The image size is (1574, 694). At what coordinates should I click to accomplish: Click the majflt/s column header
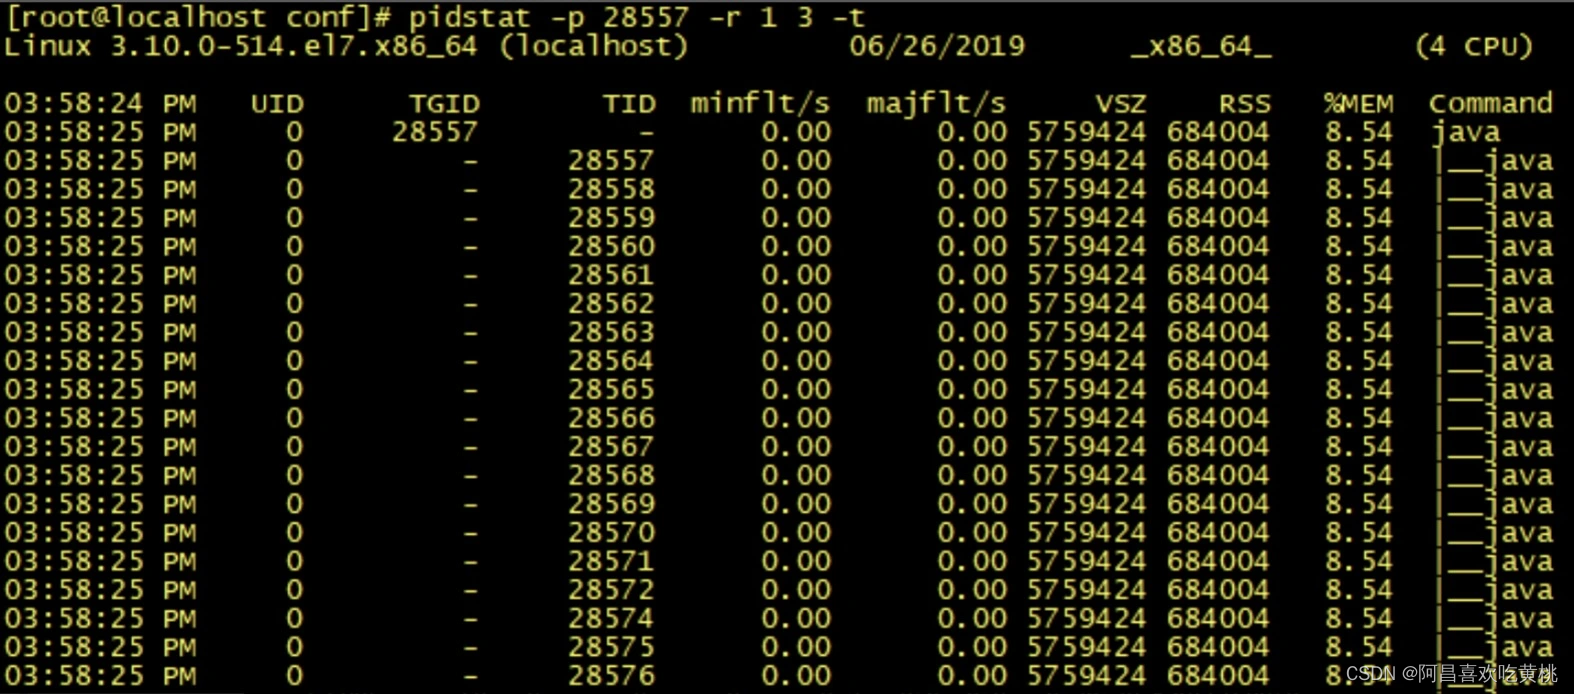coord(936,104)
